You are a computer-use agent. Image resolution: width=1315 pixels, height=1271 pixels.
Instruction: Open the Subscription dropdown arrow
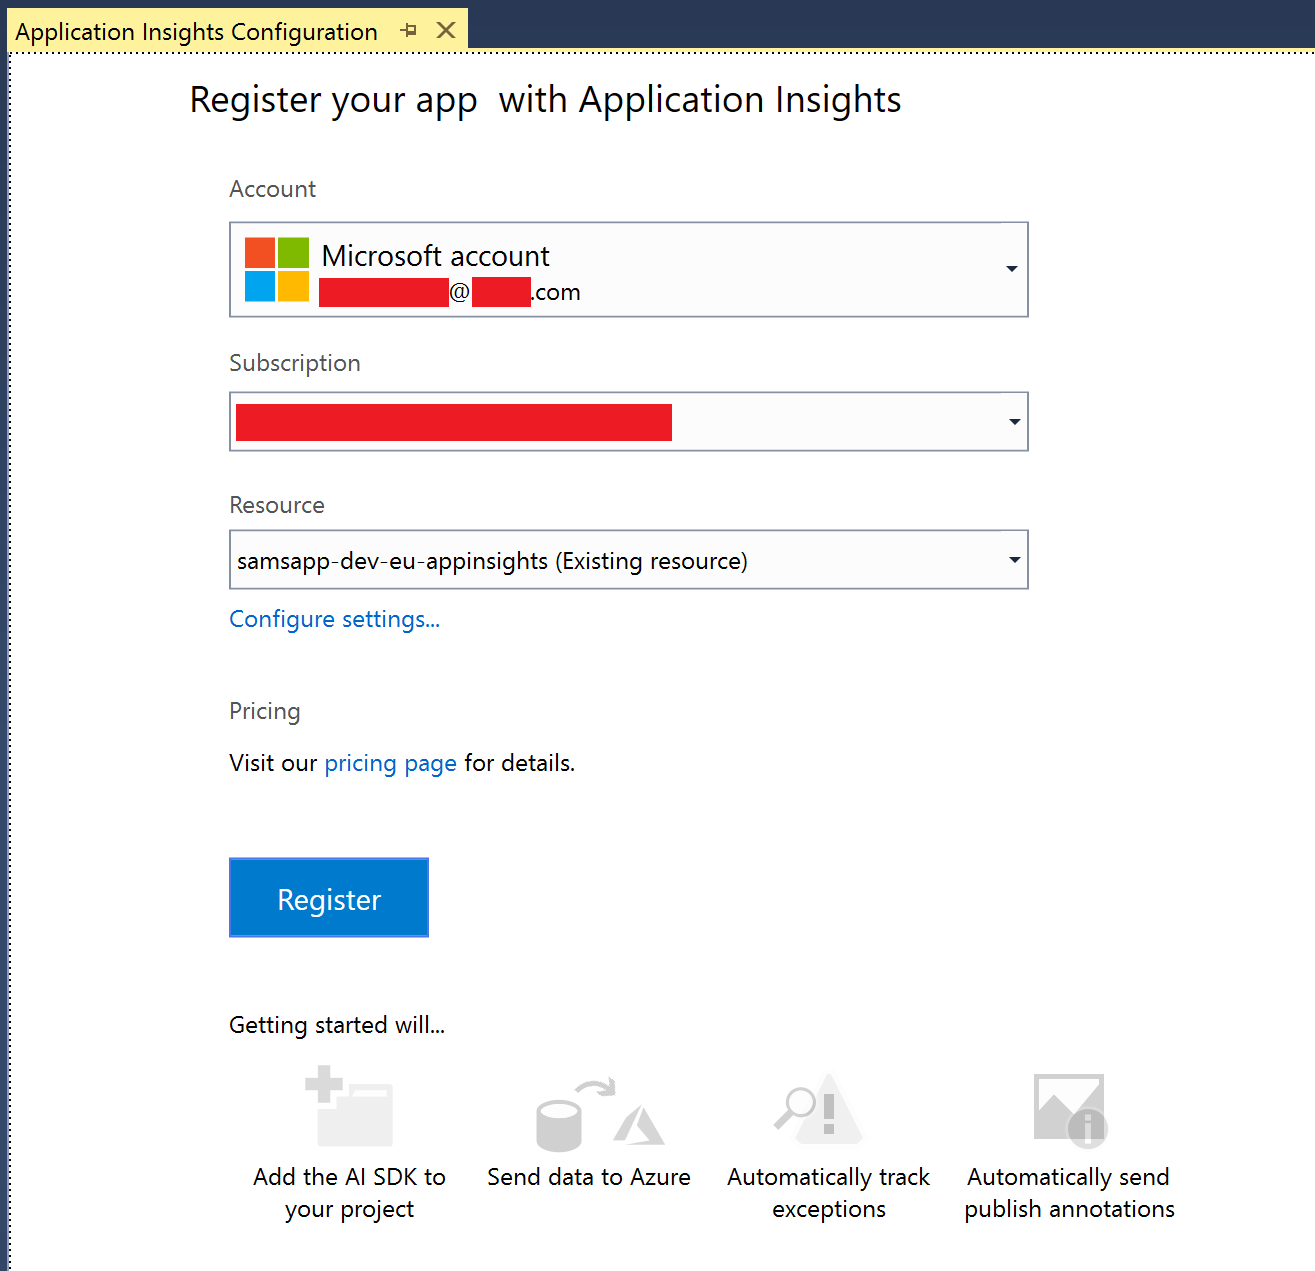pyautogui.click(x=1014, y=422)
